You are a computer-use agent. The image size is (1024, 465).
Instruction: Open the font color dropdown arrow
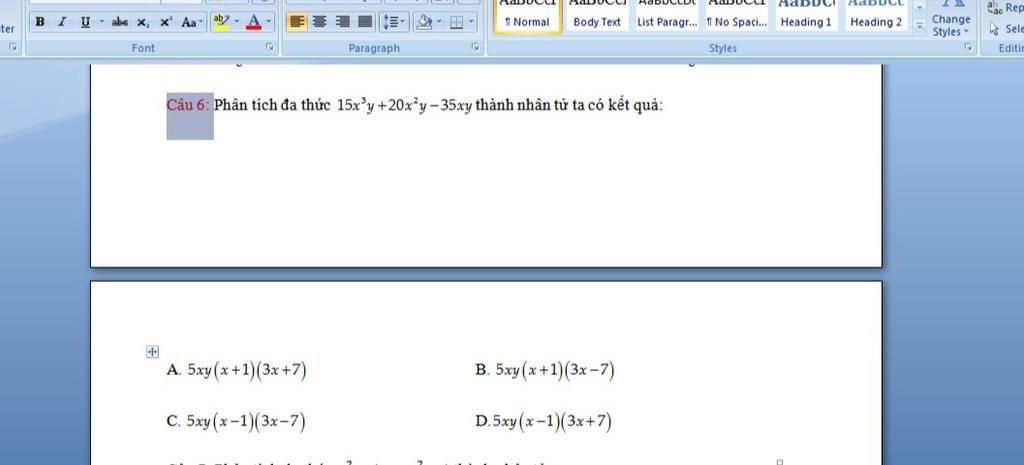tap(269, 22)
